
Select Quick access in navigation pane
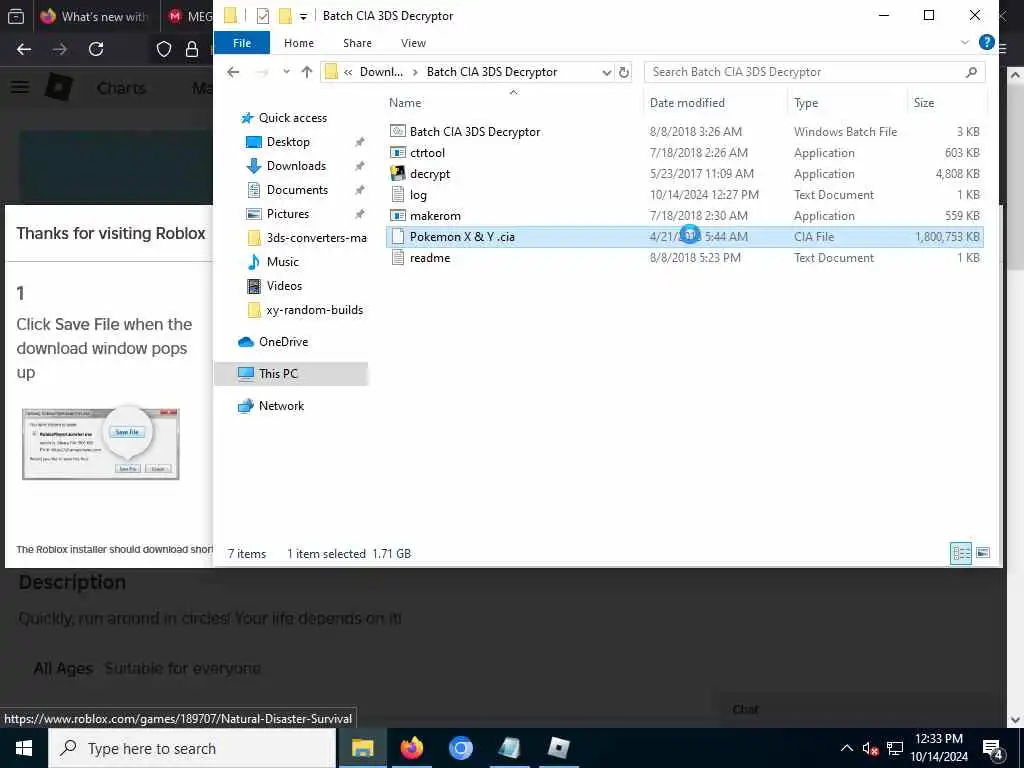click(293, 118)
